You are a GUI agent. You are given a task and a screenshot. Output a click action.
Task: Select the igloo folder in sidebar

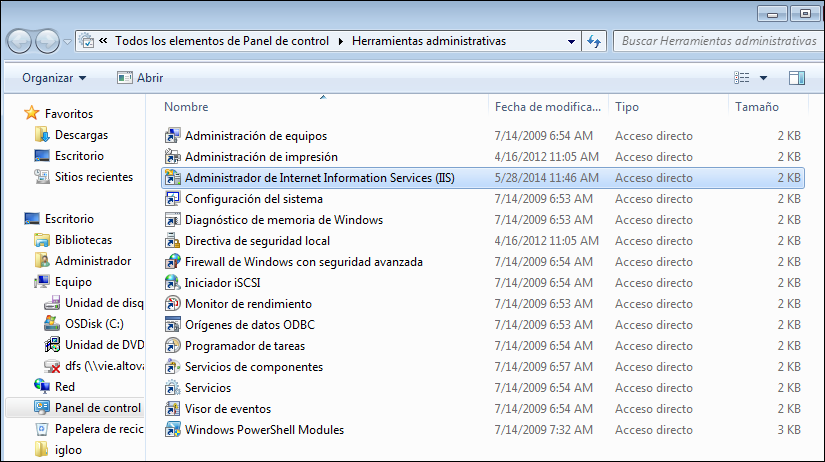pyautogui.click(x=68, y=450)
